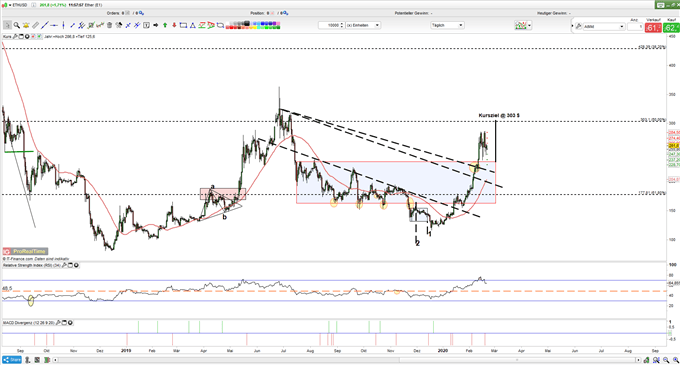Open the trash delete objects tool

point(109,25)
